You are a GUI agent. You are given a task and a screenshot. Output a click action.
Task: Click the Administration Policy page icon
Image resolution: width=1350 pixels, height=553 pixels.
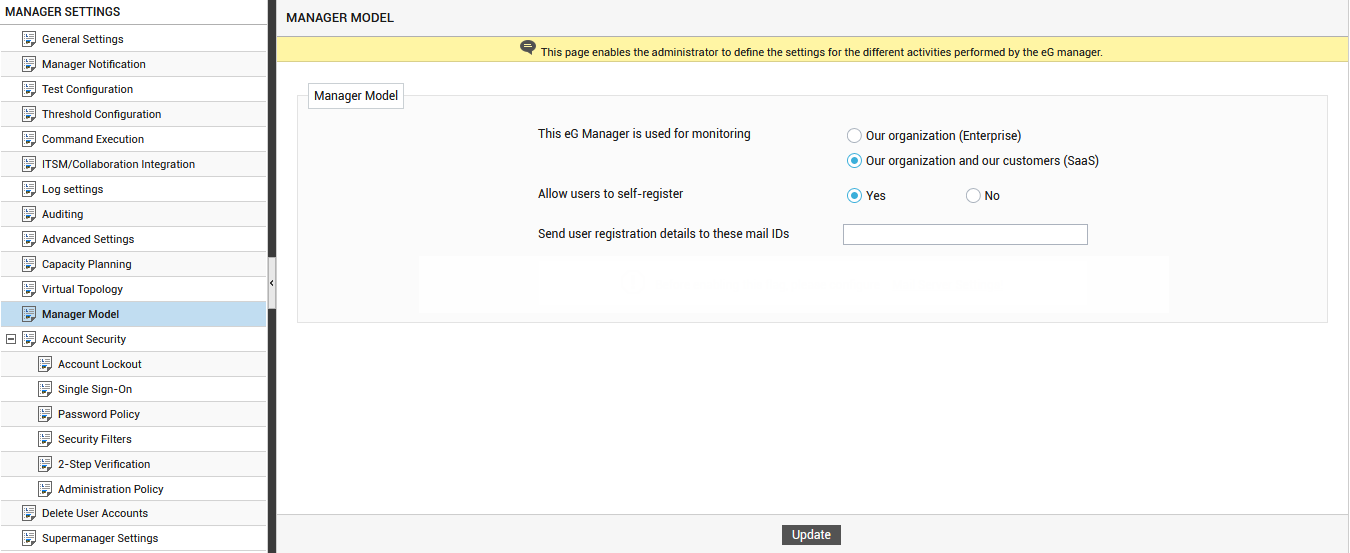pos(45,489)
